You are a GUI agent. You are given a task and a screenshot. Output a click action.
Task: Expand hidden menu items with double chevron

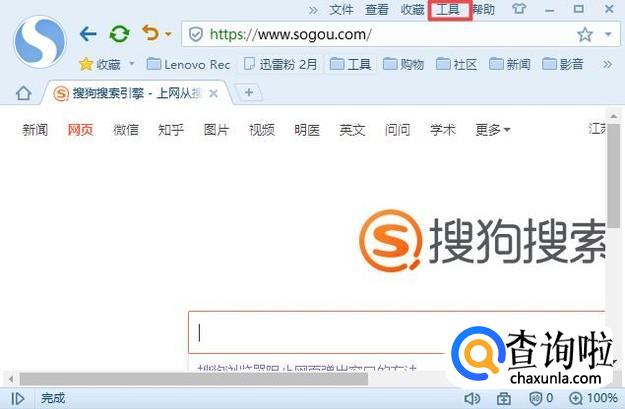[313, 10]
